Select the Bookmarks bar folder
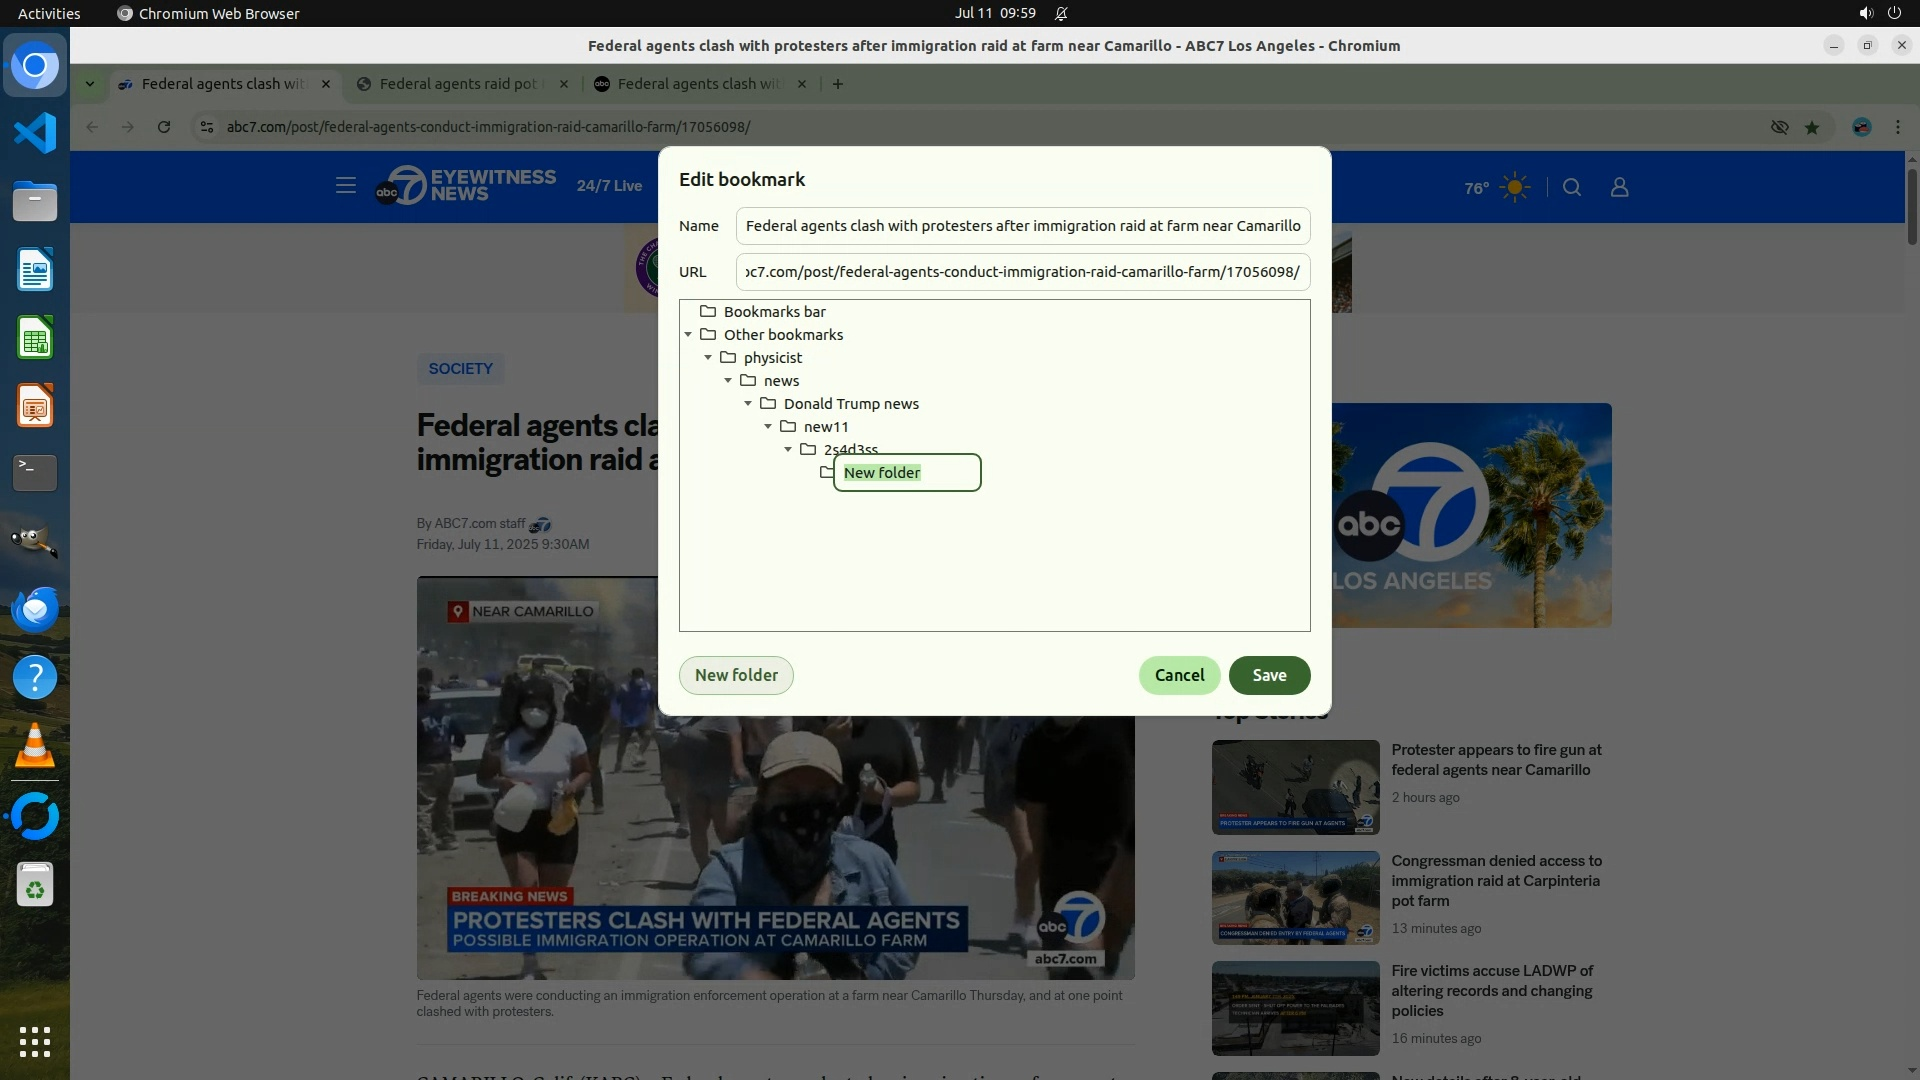The width and height of the screenshot is (1920, 1080). tap(774, 312)
